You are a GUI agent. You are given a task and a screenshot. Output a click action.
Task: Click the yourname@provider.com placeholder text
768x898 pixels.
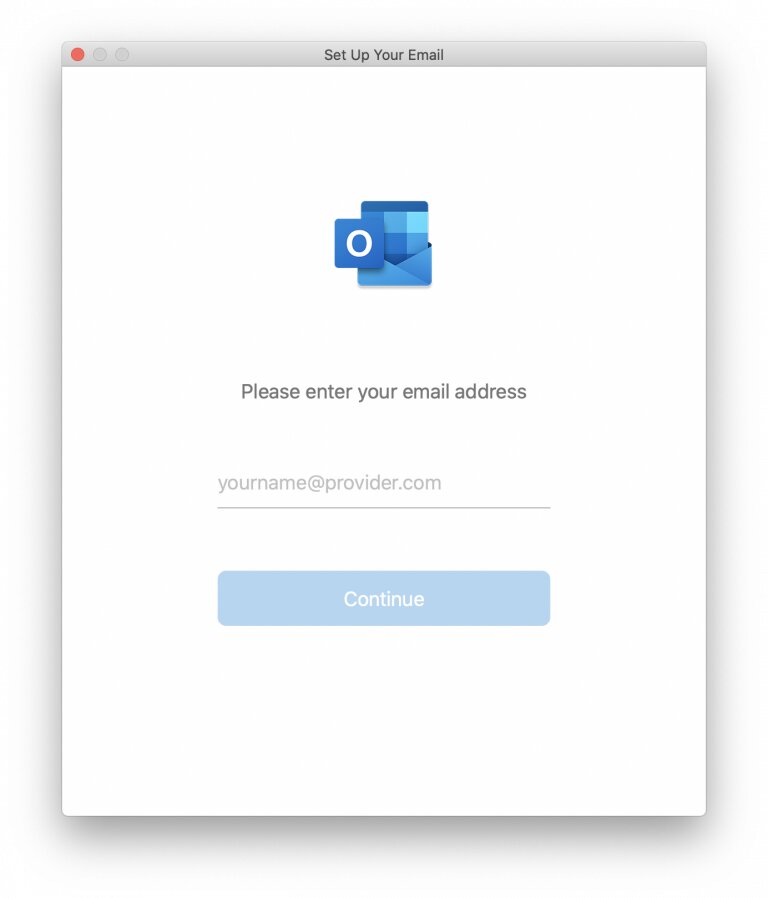coord(329,483)
